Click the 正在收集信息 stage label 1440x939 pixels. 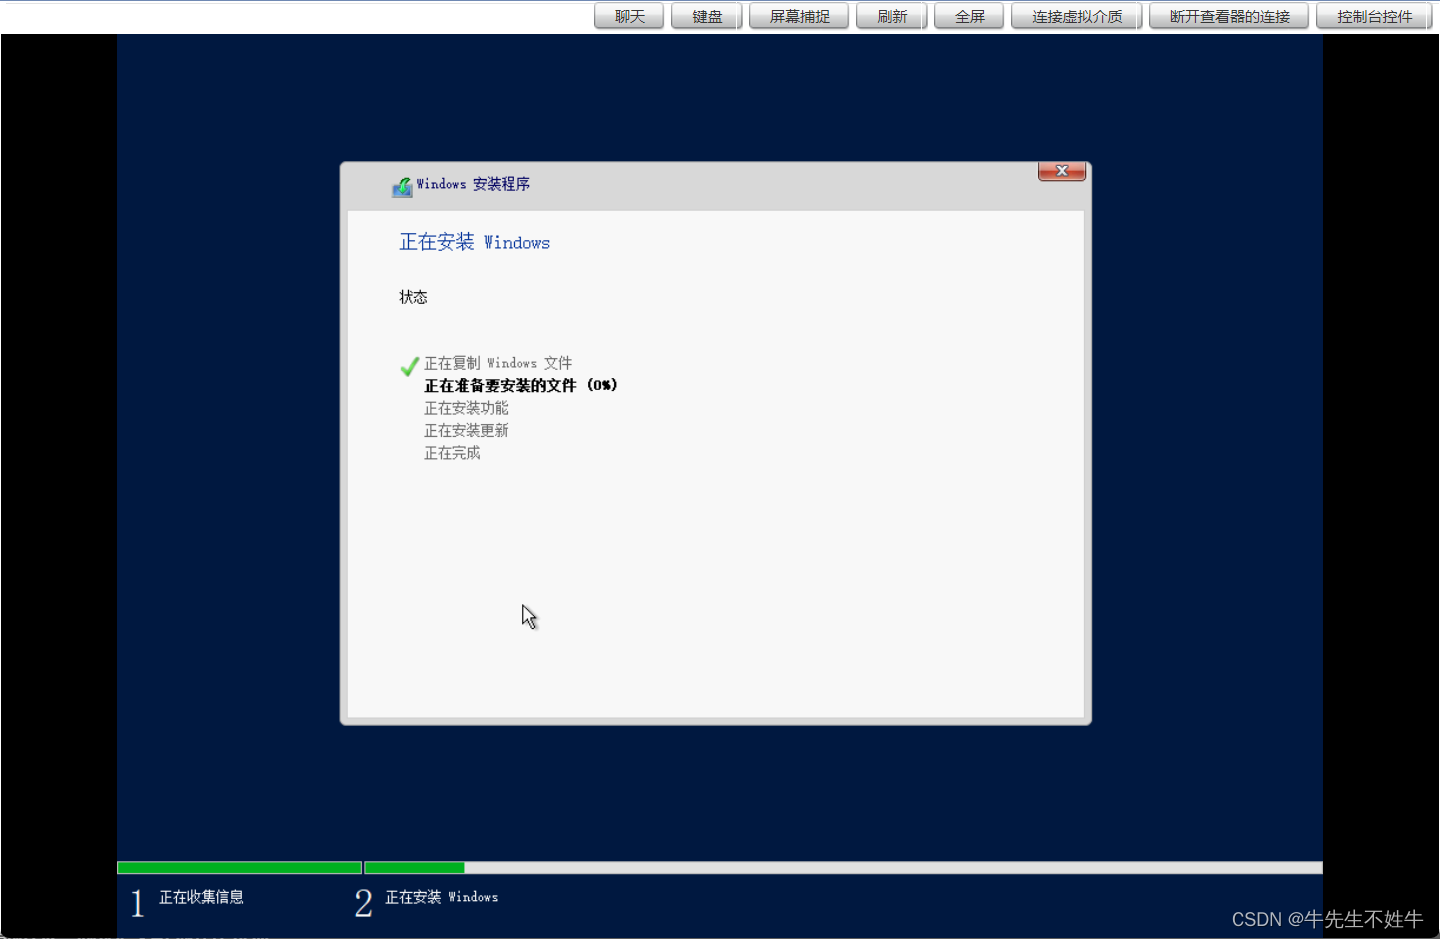(201, 897)
